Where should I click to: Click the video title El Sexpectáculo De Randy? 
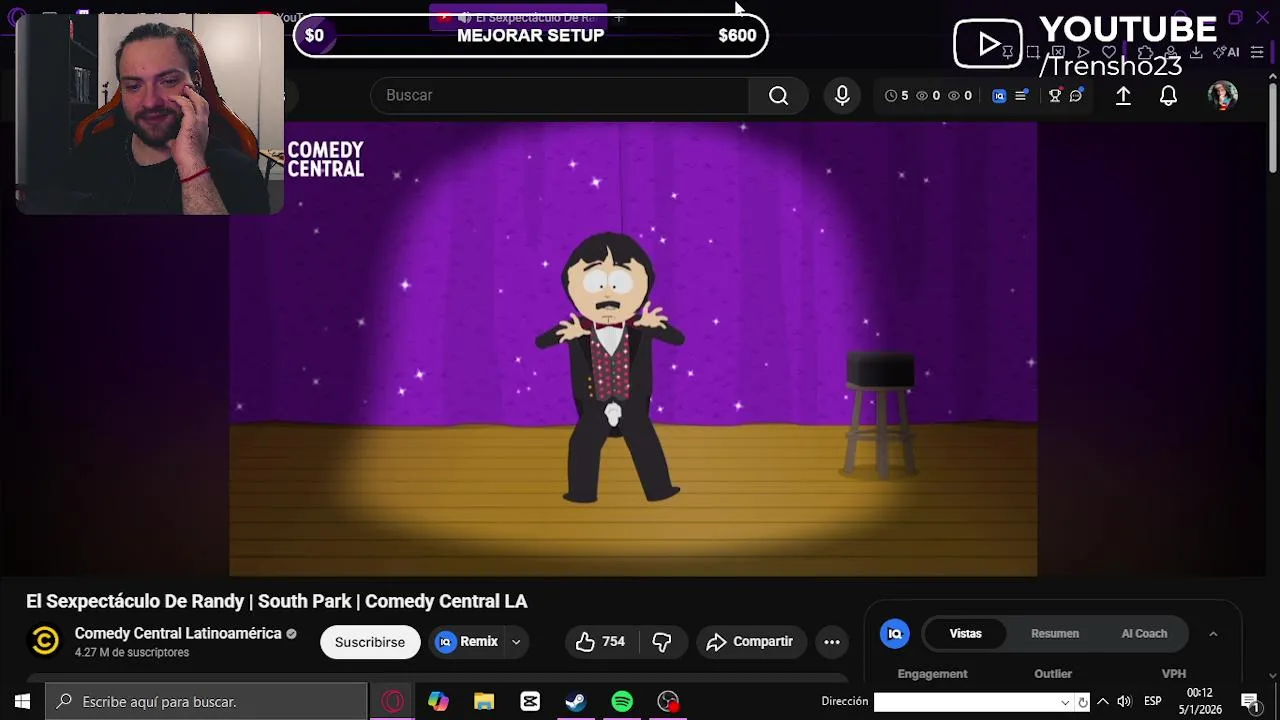tap(277, 601)
